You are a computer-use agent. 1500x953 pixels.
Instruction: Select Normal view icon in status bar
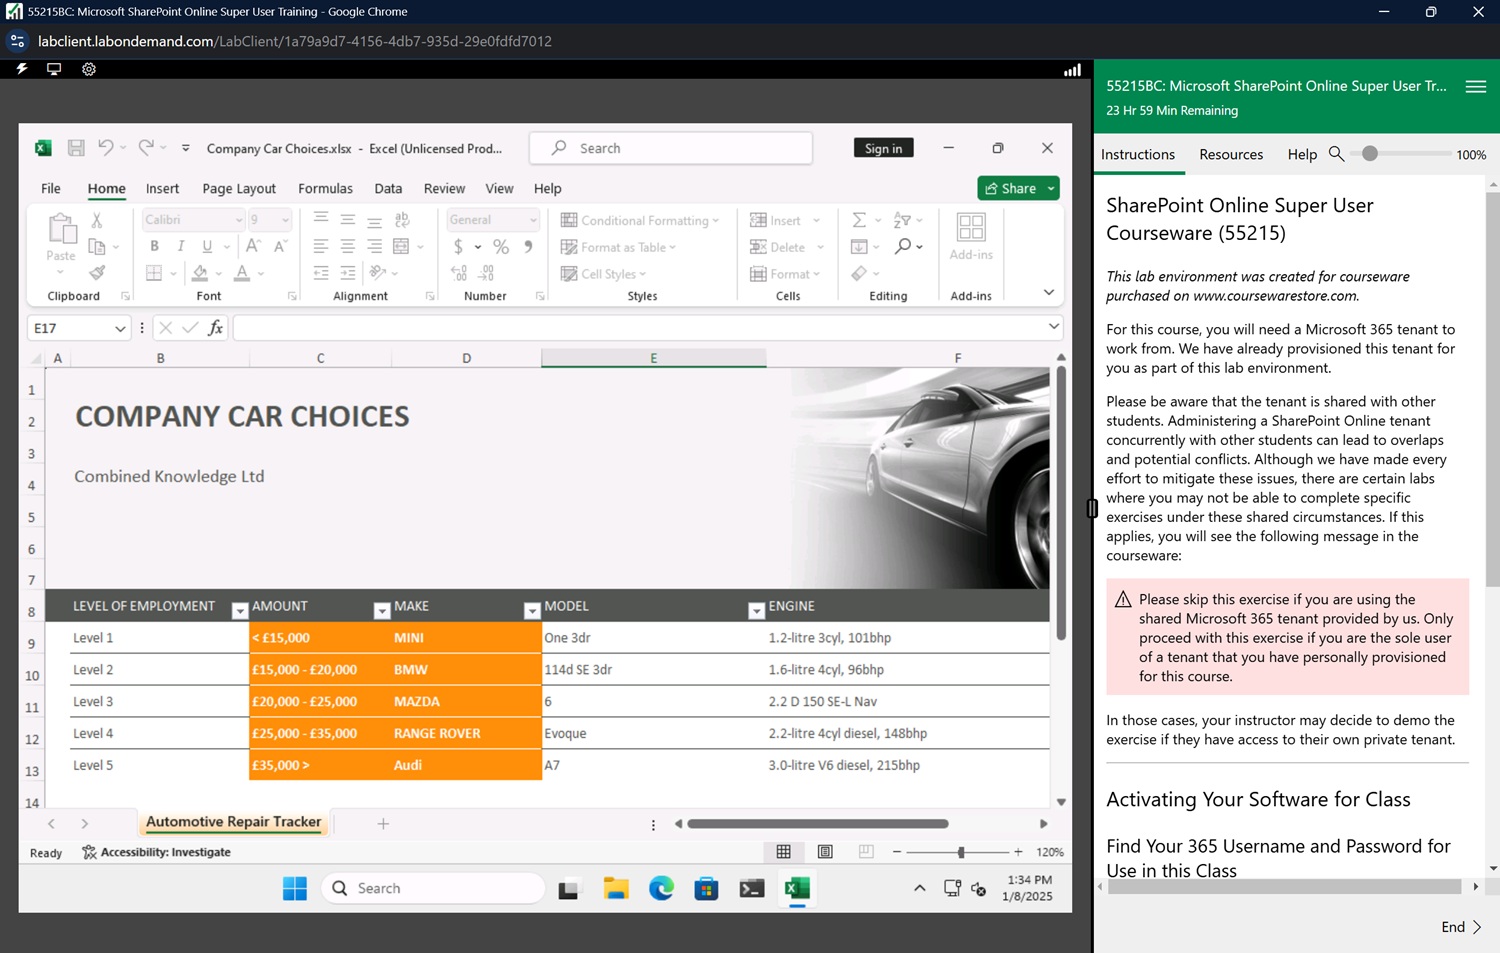[x=784, y=852]
